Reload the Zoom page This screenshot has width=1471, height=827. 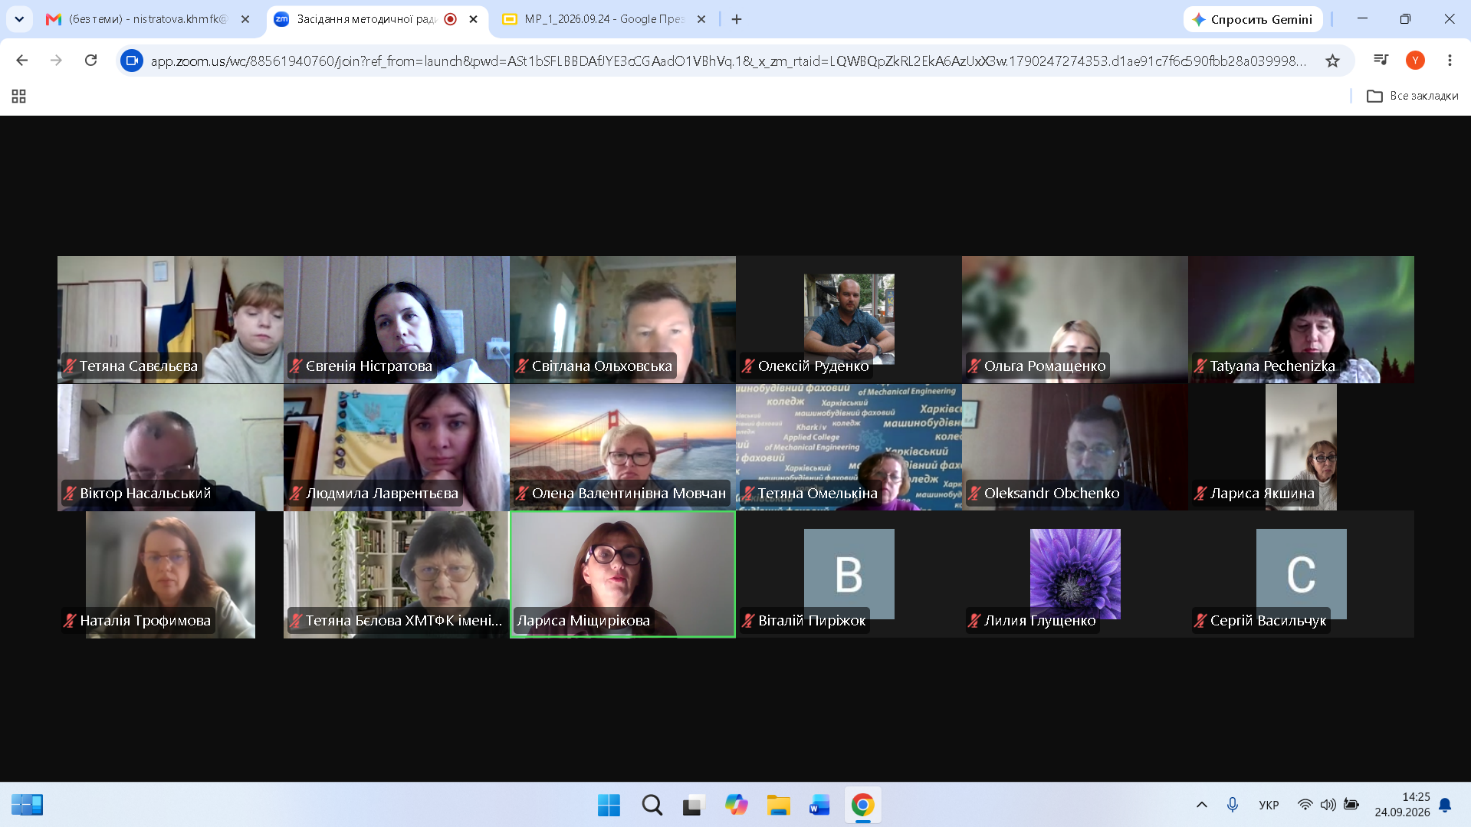point(91,61)
